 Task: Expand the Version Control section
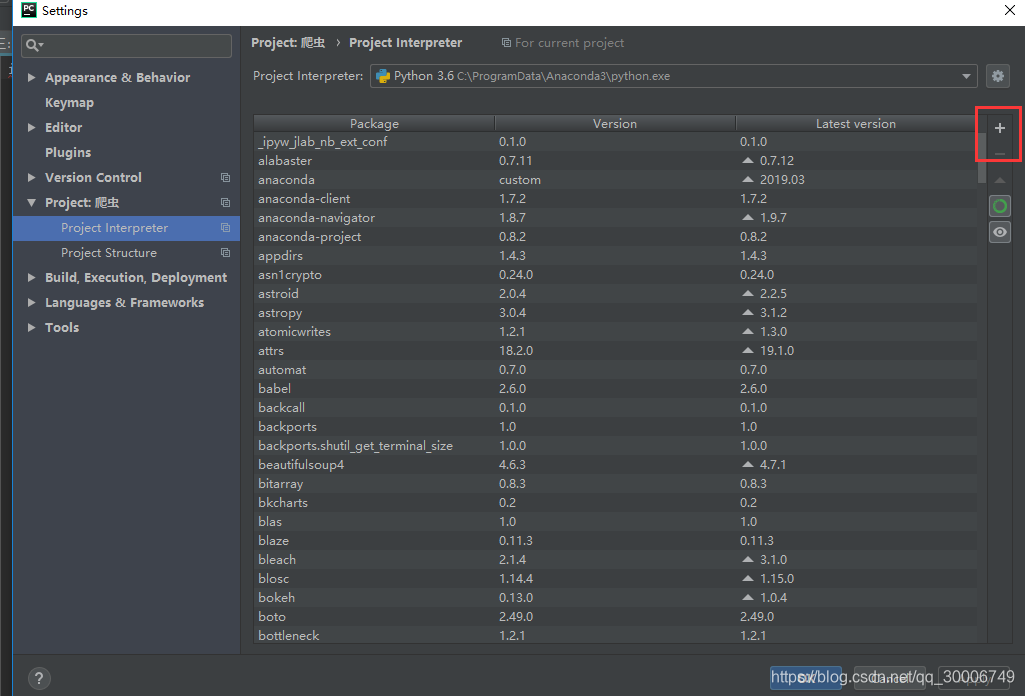click(31, 177)
